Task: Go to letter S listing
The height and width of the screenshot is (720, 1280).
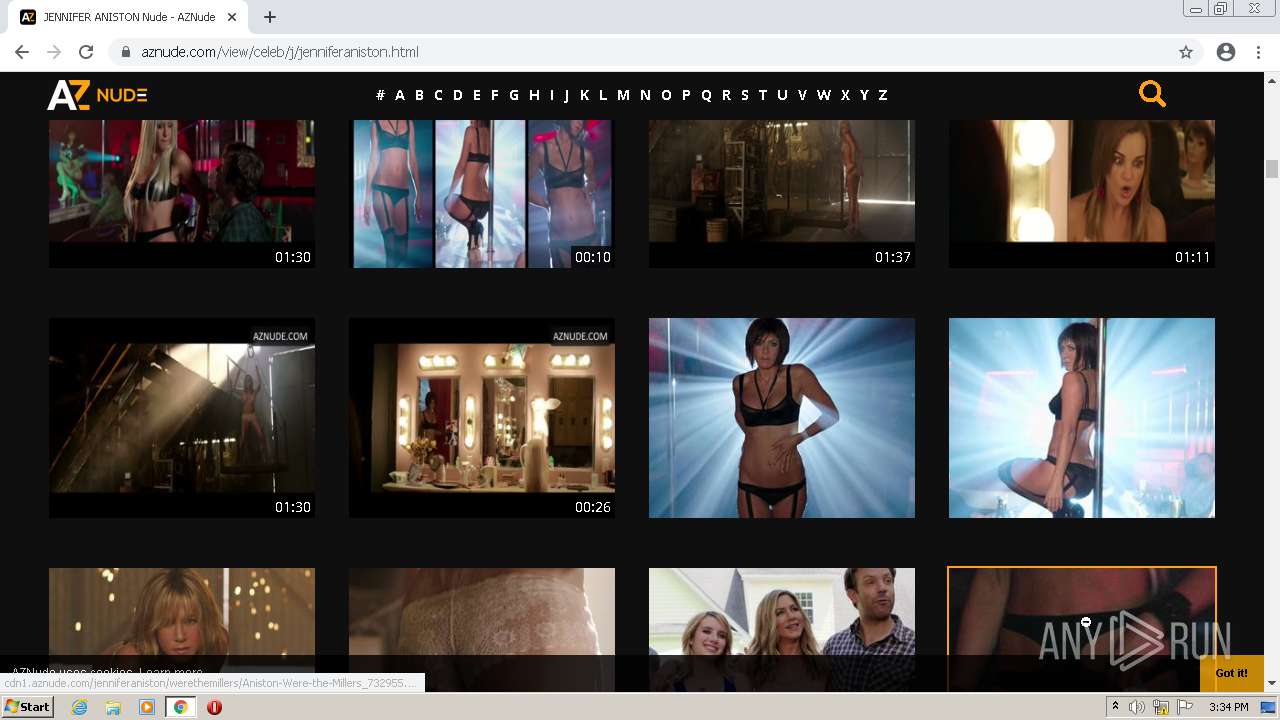Action: [744, 95]
